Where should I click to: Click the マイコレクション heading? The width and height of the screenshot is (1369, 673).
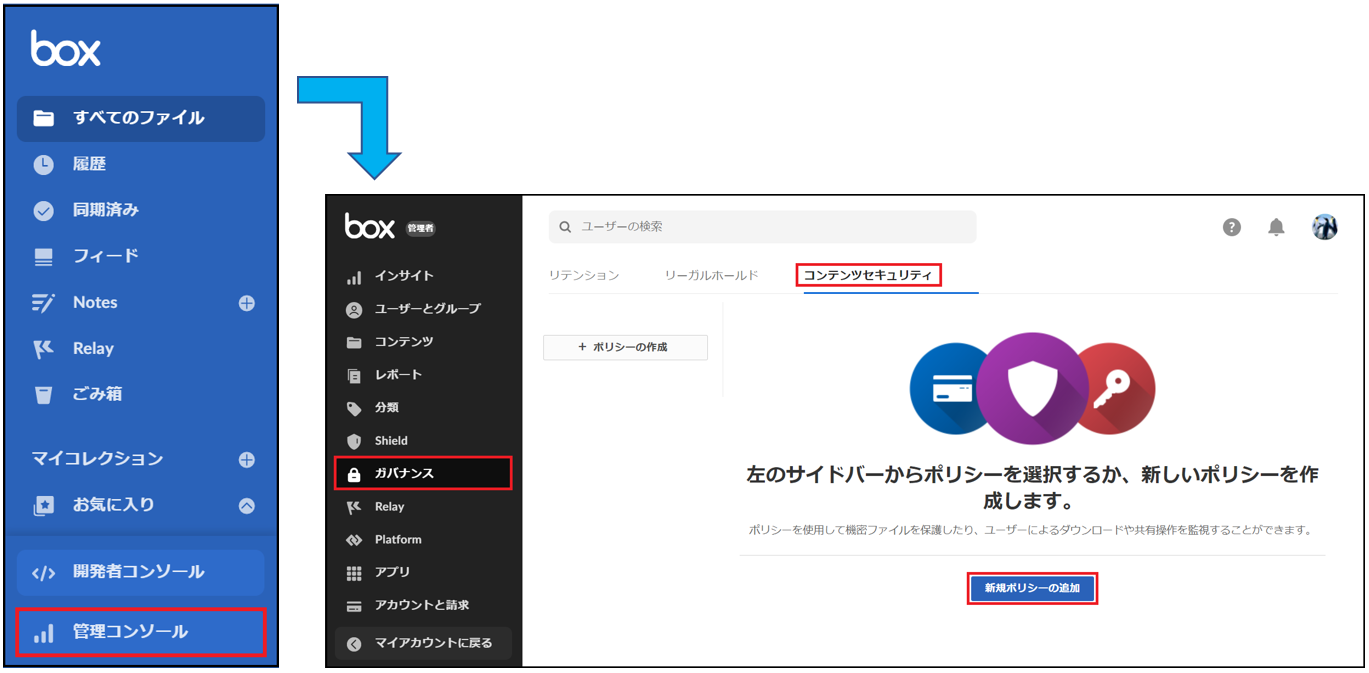(x=97, y=459)
